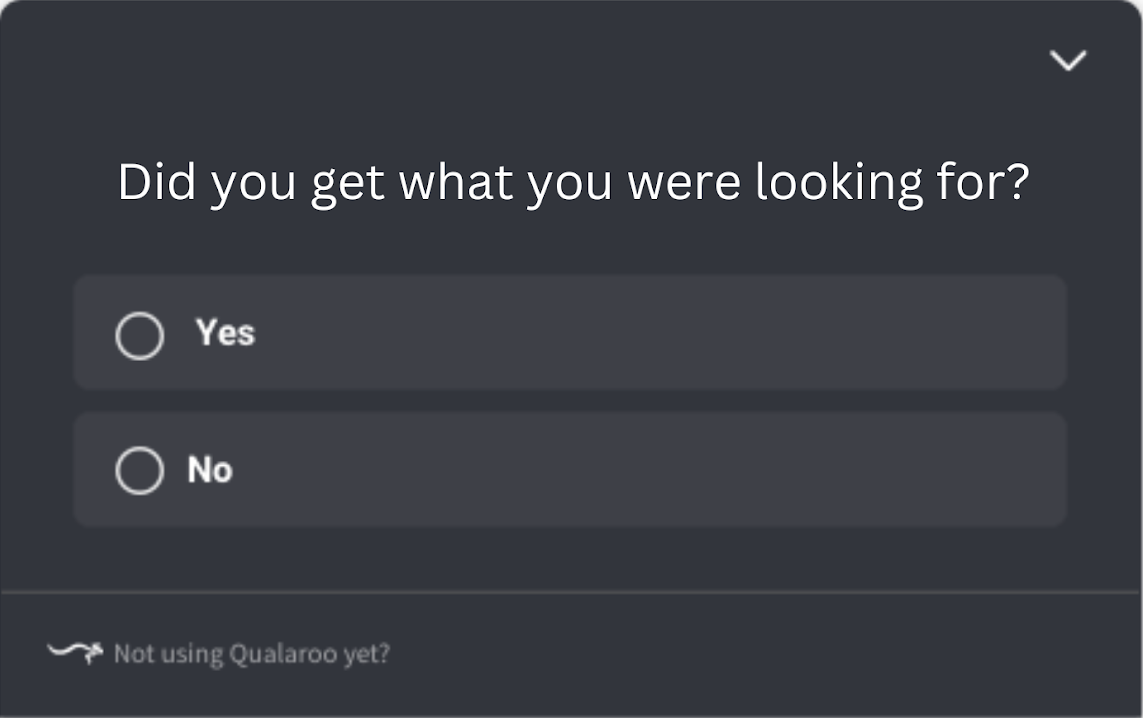Click the center of the No option row
This screenshot has width=1143, height=718.
[570, 470]
